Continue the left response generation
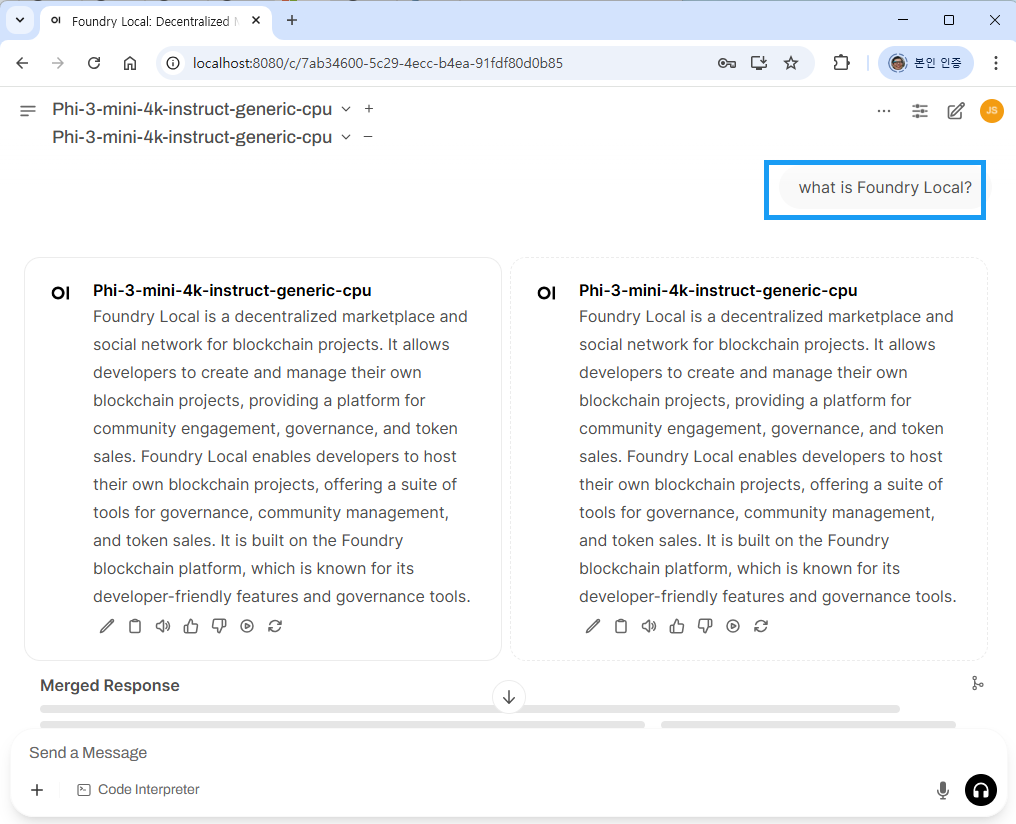Viewport: 1016px width, 824px height. (247, 626)
